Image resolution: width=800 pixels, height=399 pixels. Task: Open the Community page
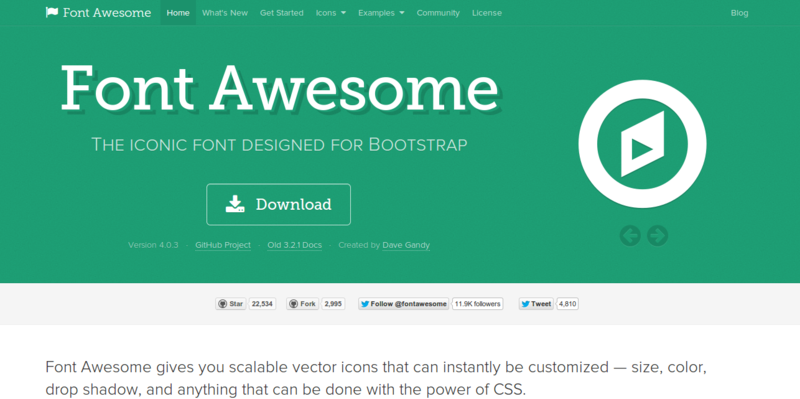(438, 13)
